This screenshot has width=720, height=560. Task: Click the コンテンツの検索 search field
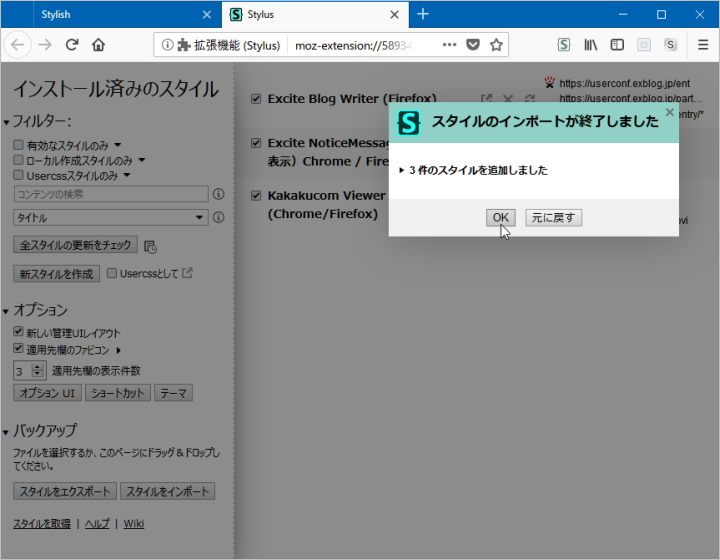coord(111,194)
